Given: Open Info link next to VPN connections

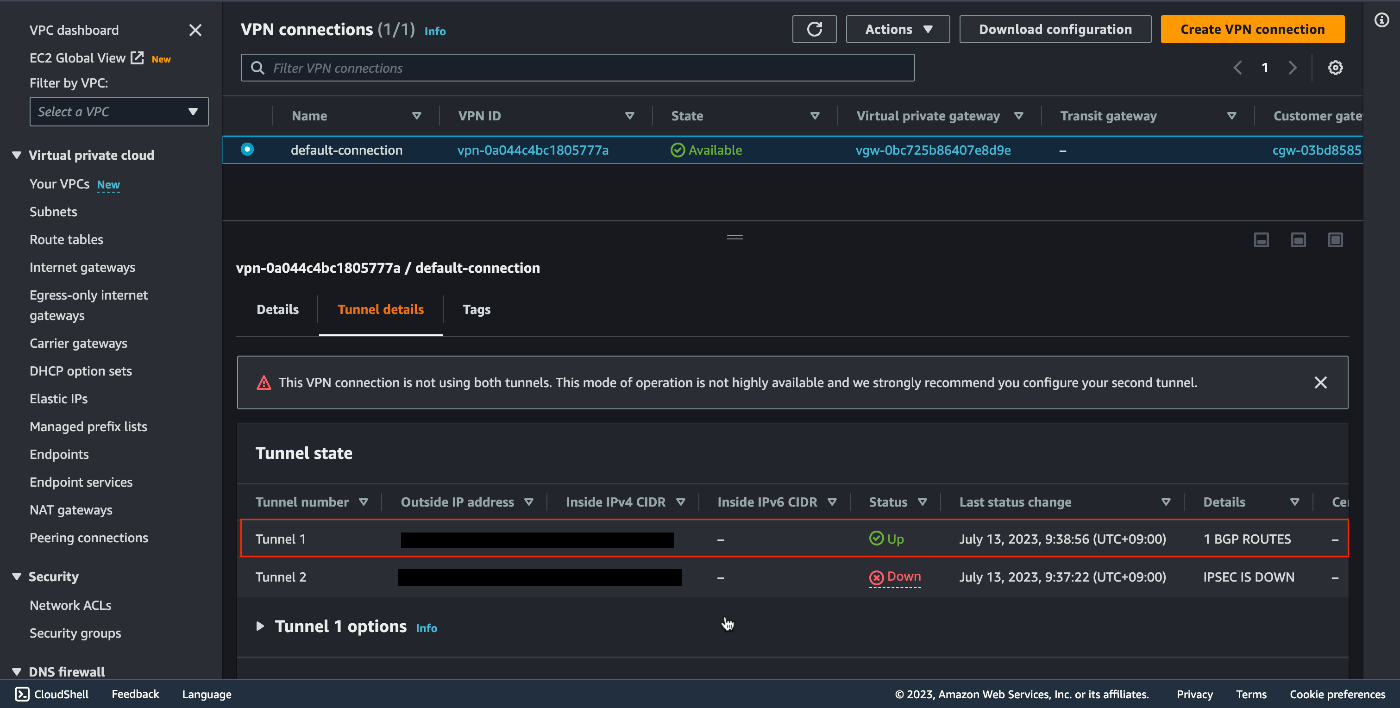Looking at the screenshot, I should (x=435, y=31).
